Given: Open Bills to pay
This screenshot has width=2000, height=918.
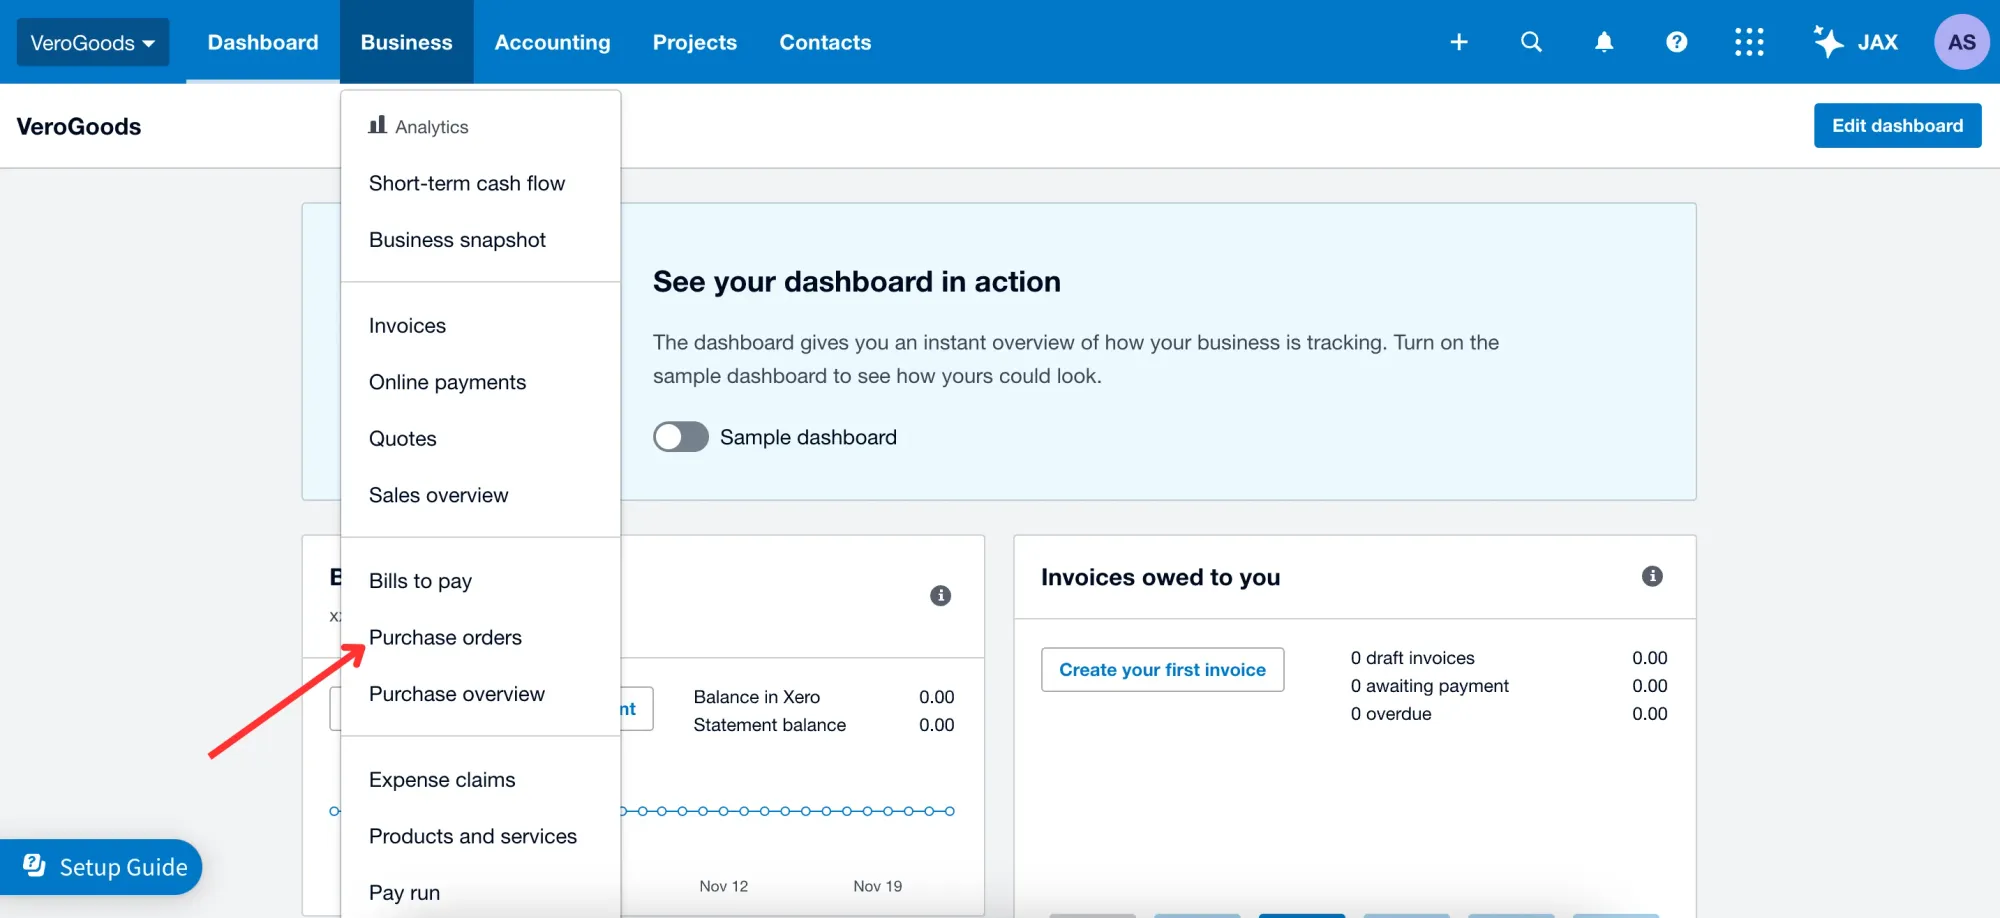Looking at the screenshot, I should click(480, 581).
